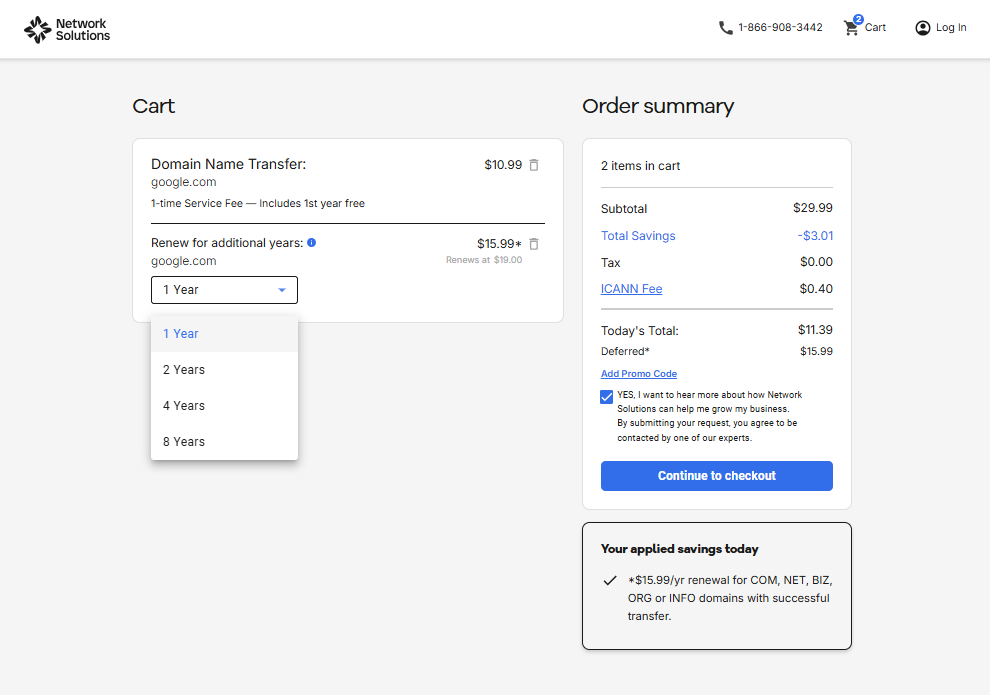Screen dimensions: 990x695
Task: Collapse the 1 Year renewal dropdown
Action: pyautogui.click(x=224, y=289)
